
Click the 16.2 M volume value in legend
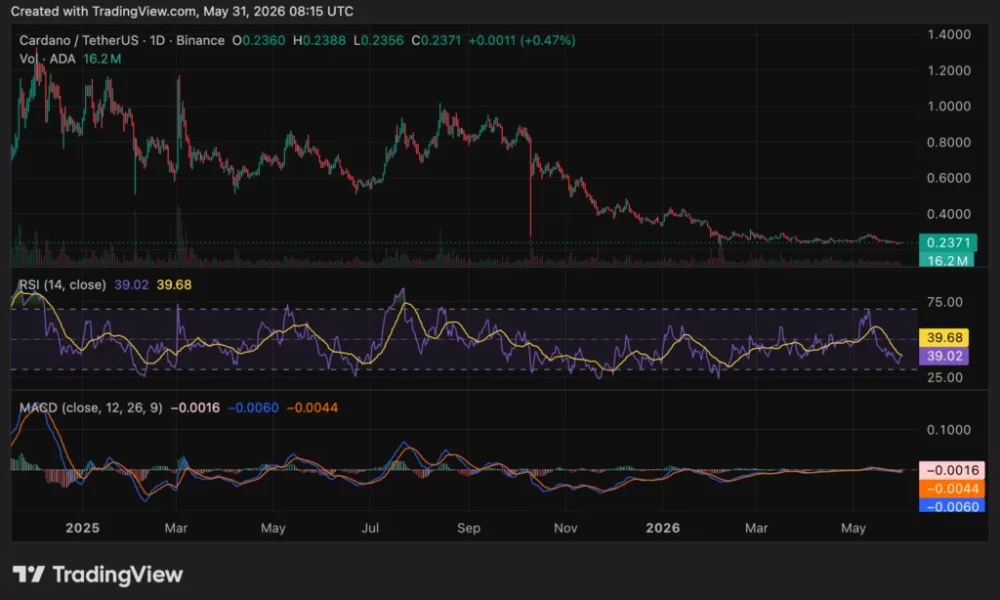pos(102,59)
